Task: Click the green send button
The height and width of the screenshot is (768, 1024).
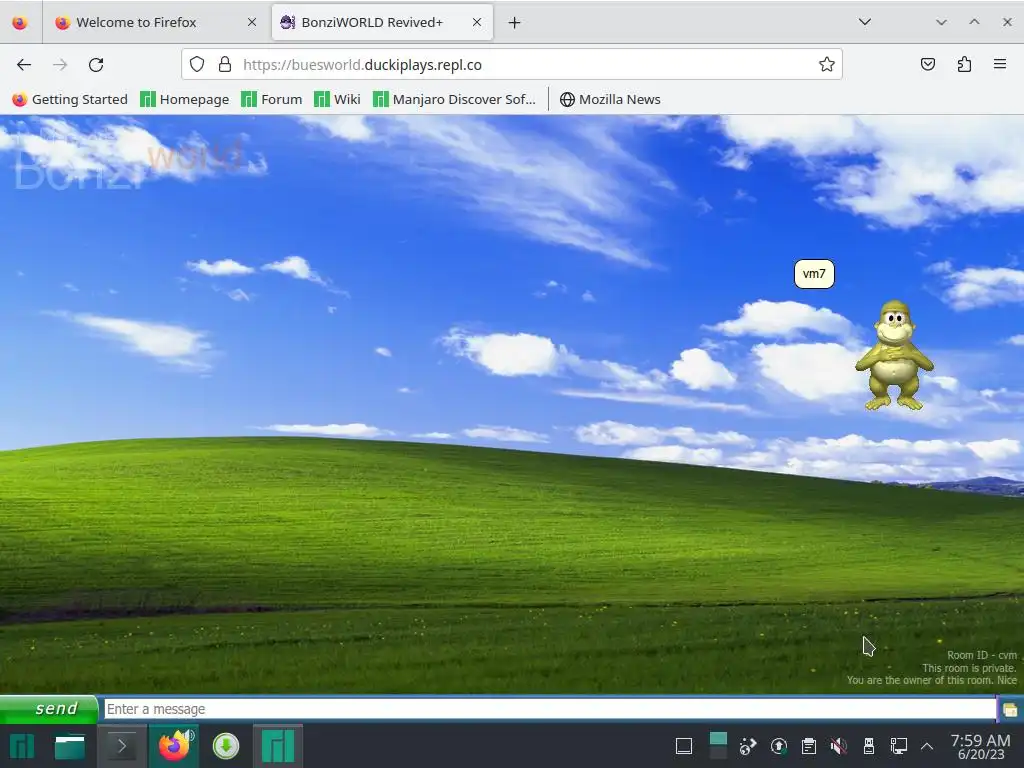Action: [49, 709]
